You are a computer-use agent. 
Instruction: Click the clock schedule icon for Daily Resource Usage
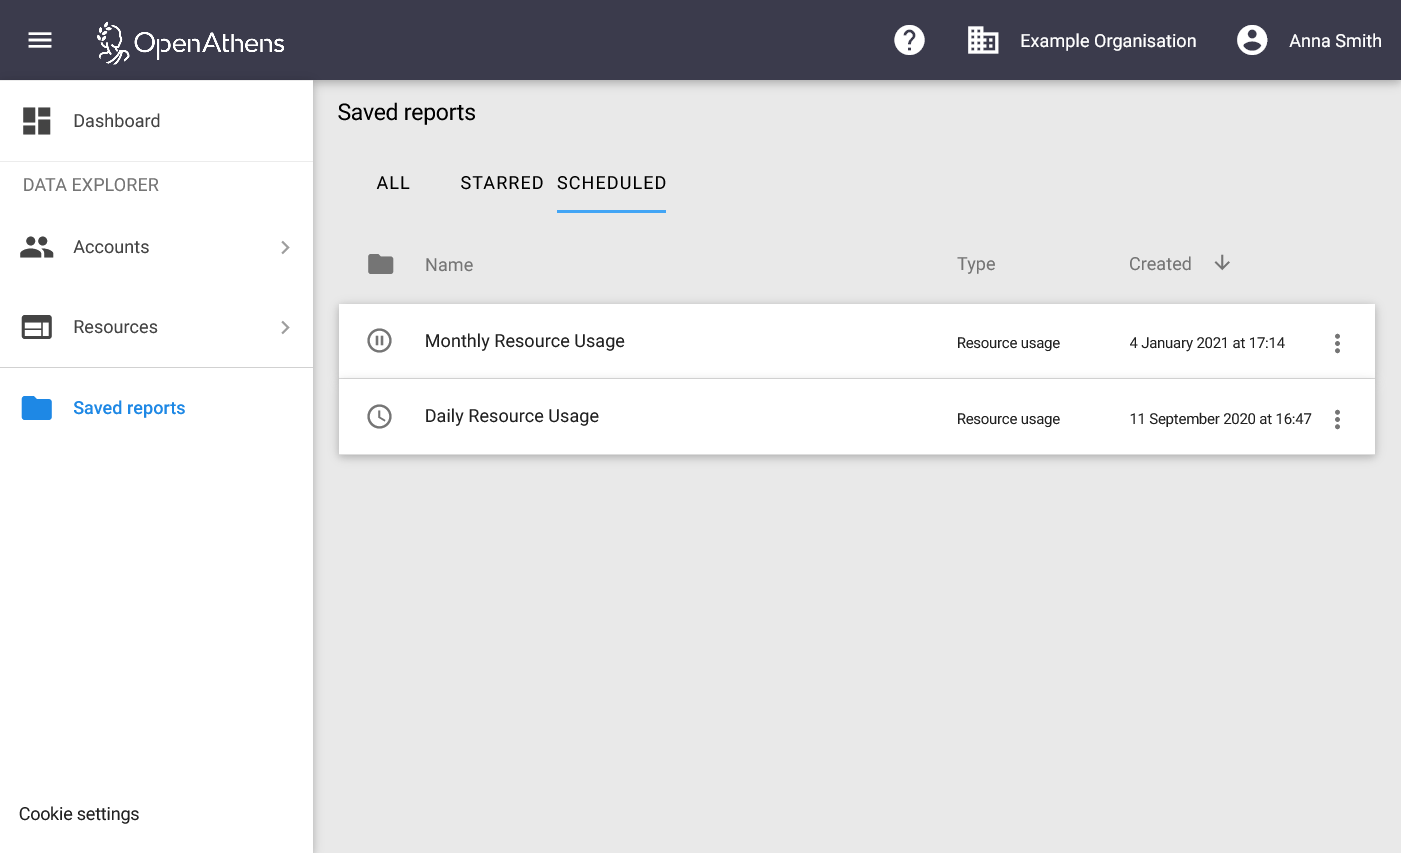(x=380, y=416)
